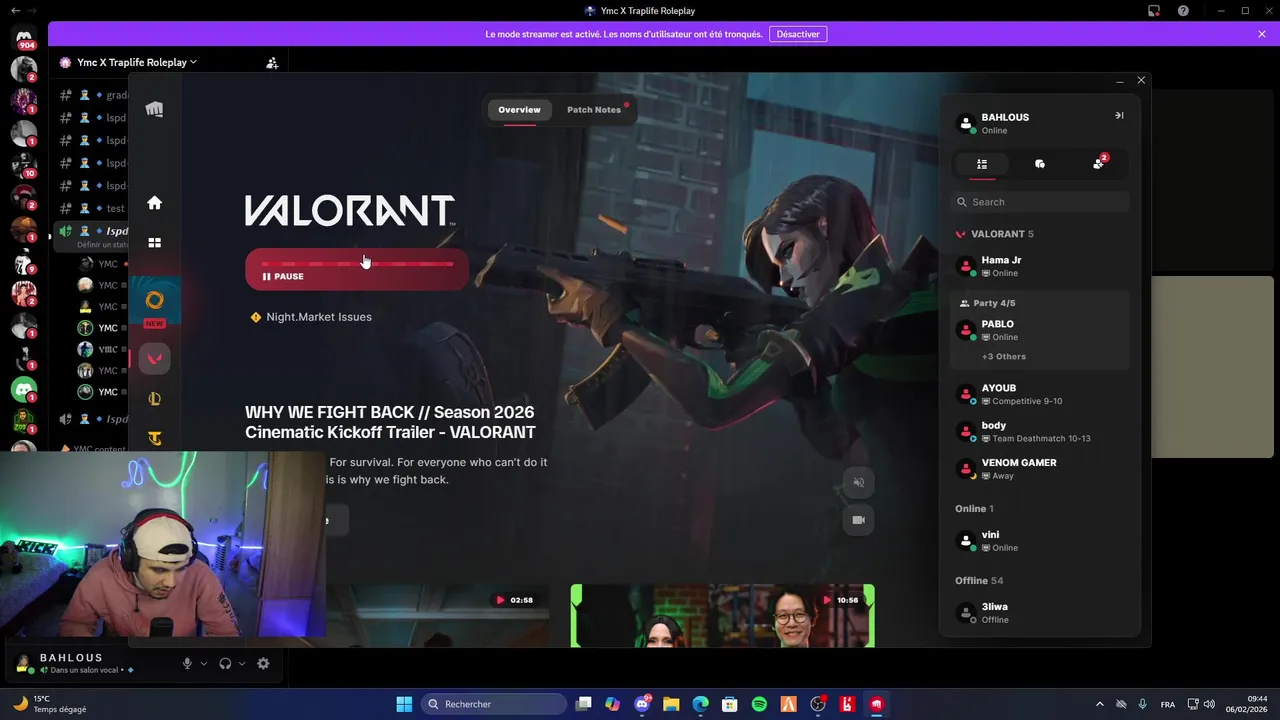The height and width of the screenshot is (720, 1280).
Task: Open friend requests with 2 notifications
Action: [1098, 163]
